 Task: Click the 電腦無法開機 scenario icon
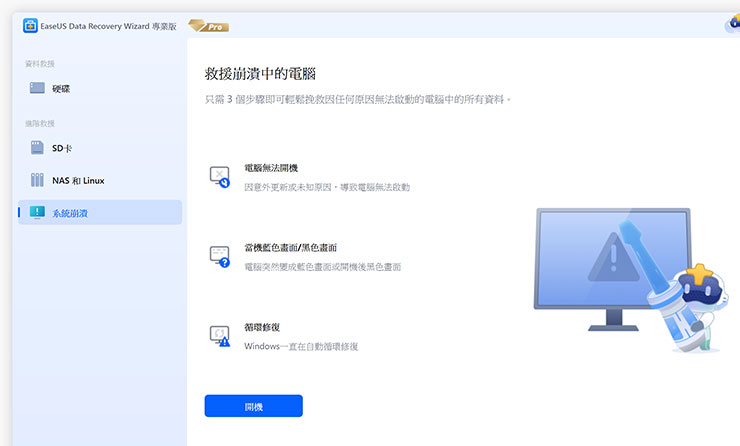(219, 177)
